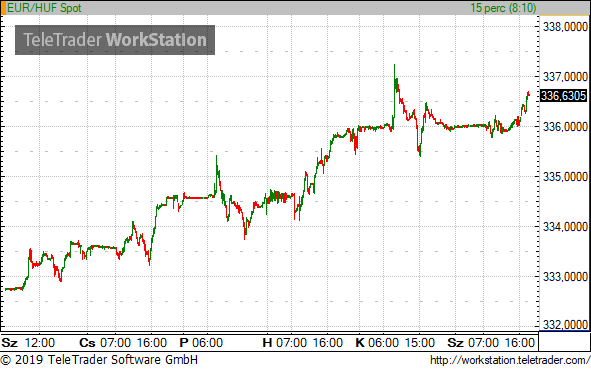Screen dimensions: 591x369
Task: Select the 335,0000 price axis label
Action: click(565, 177)
